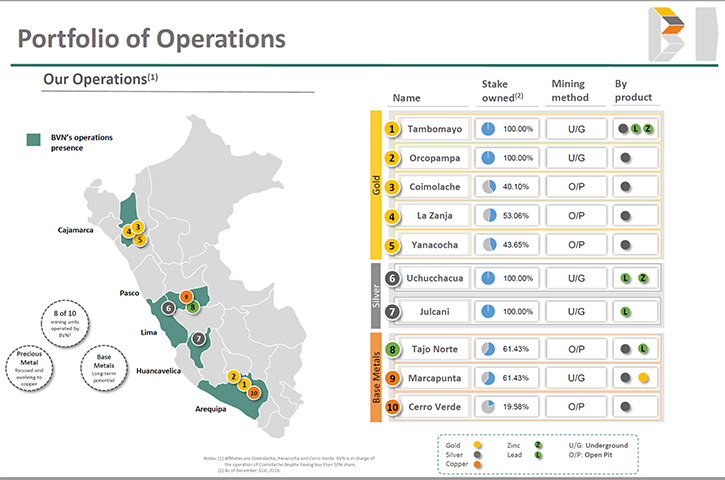Click map marker 9 in Pasco
This screenshot has height=480, width=725.
pyautogui.click(x=186, y=296)
